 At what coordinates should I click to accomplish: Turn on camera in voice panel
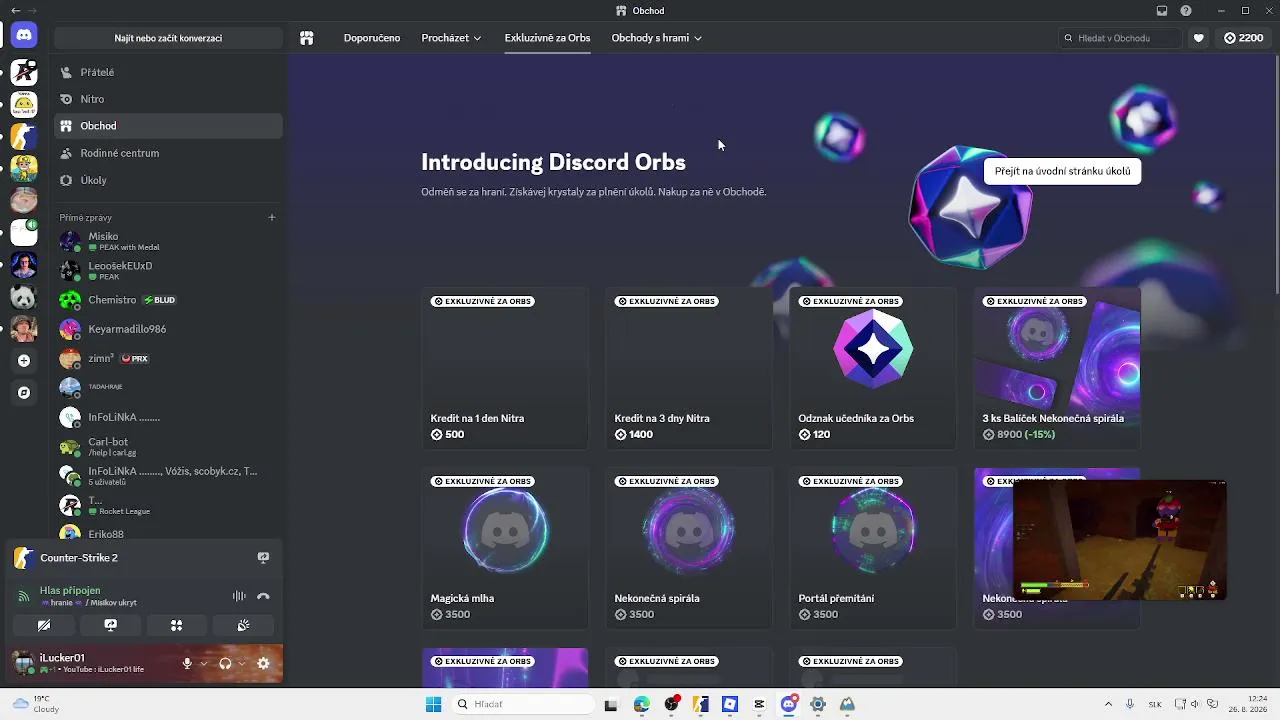click(44, 625)
